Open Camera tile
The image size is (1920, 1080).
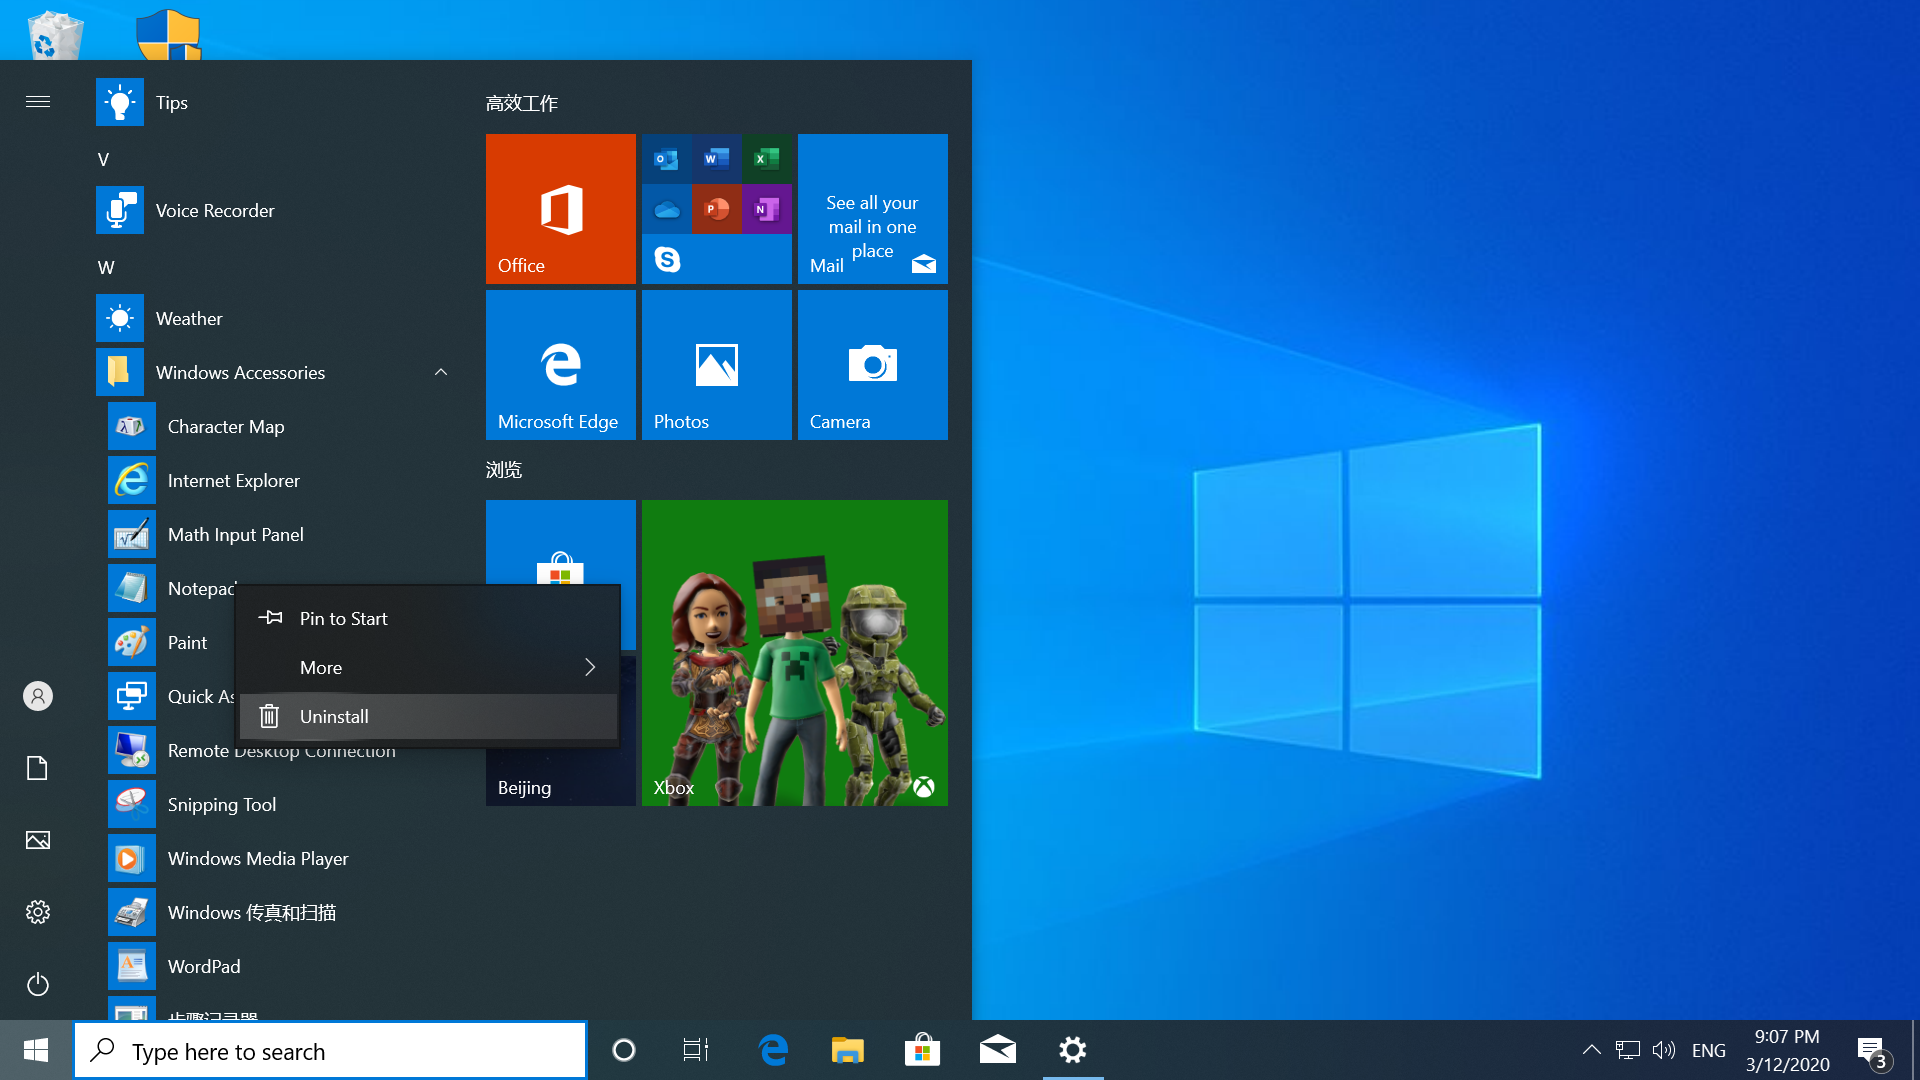(870, 364)
